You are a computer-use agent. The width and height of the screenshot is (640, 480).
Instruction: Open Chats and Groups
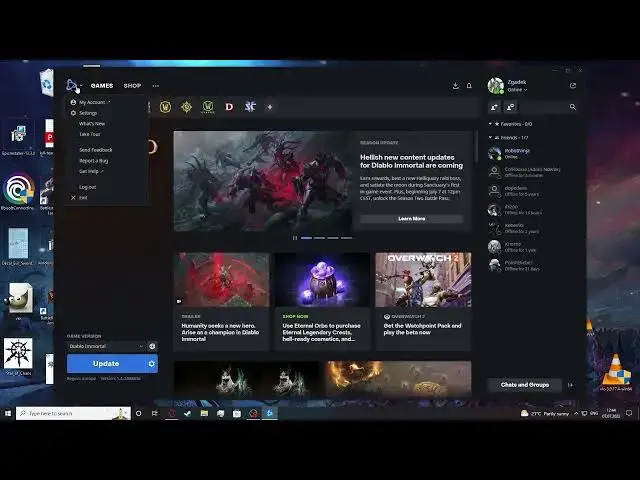(x=524, y=385)
